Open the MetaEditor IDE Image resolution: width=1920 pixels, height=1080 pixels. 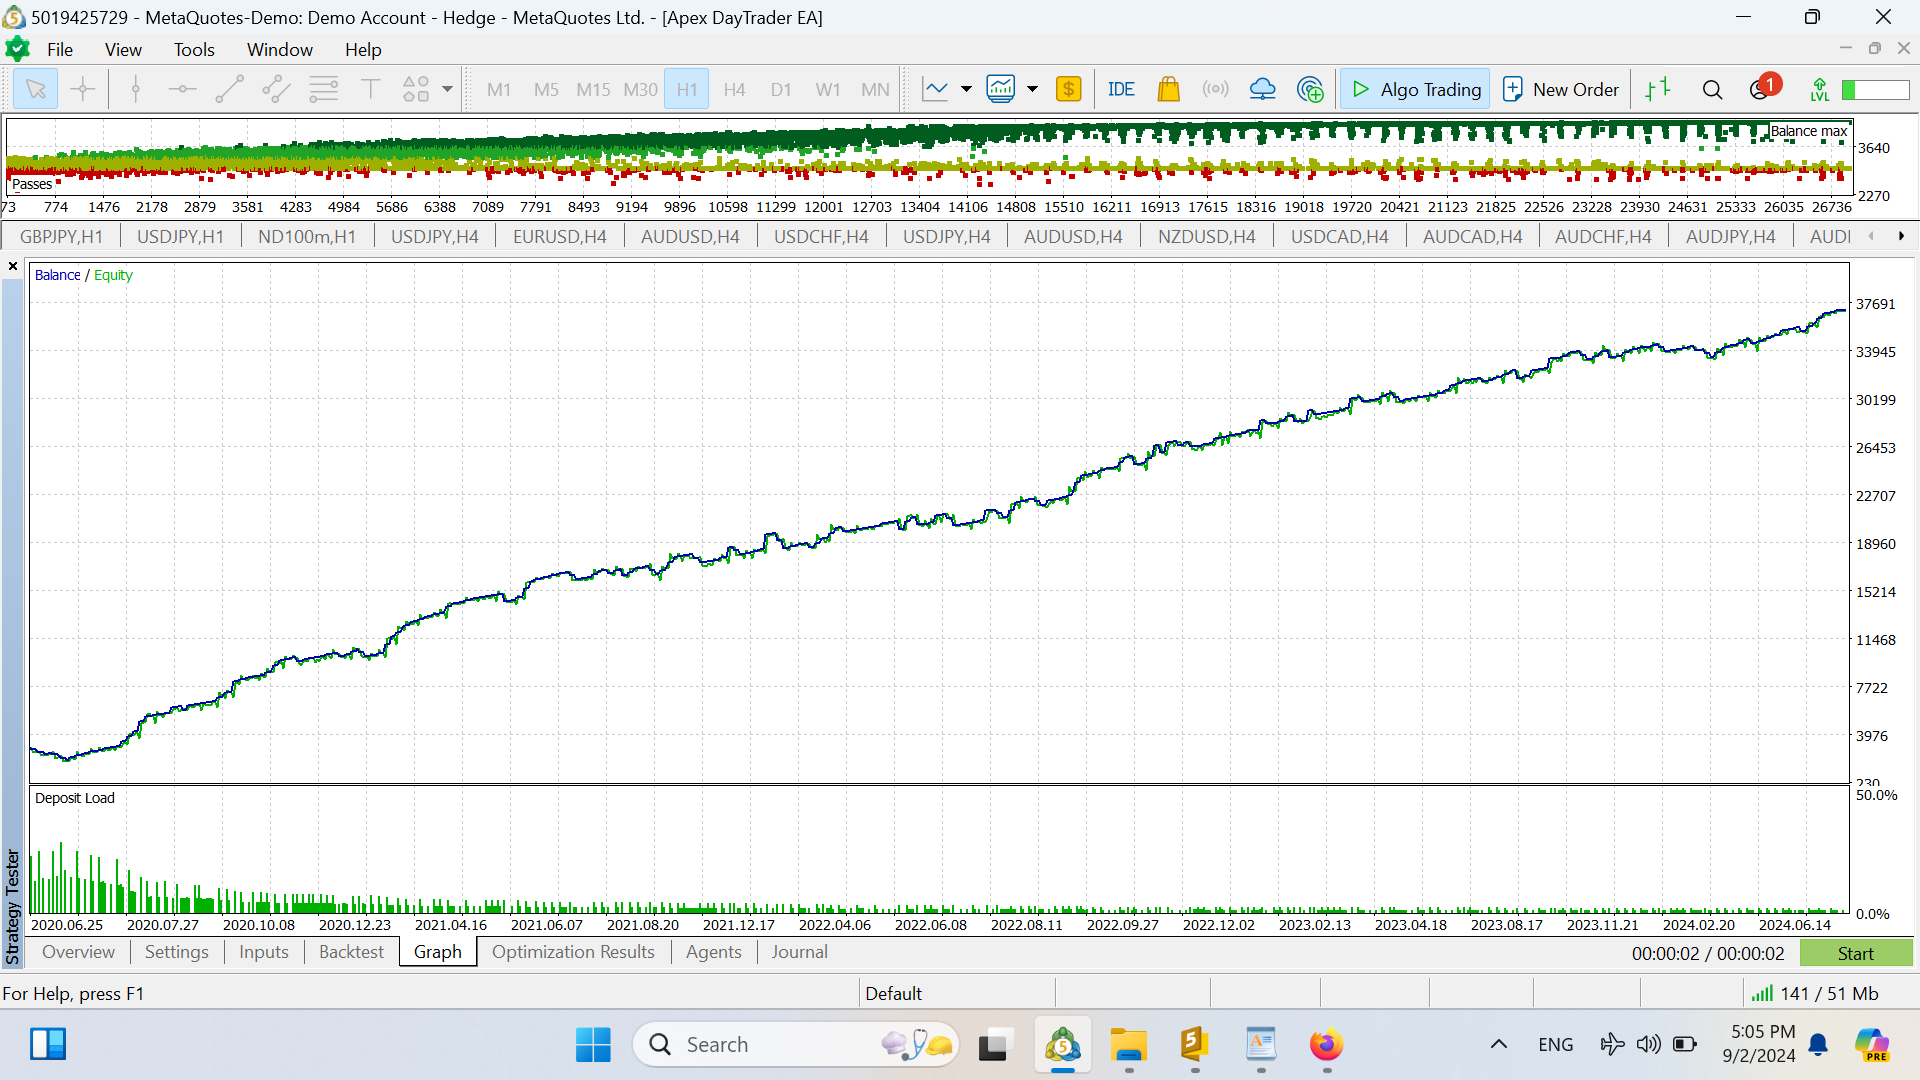(x=1121, y=88)
